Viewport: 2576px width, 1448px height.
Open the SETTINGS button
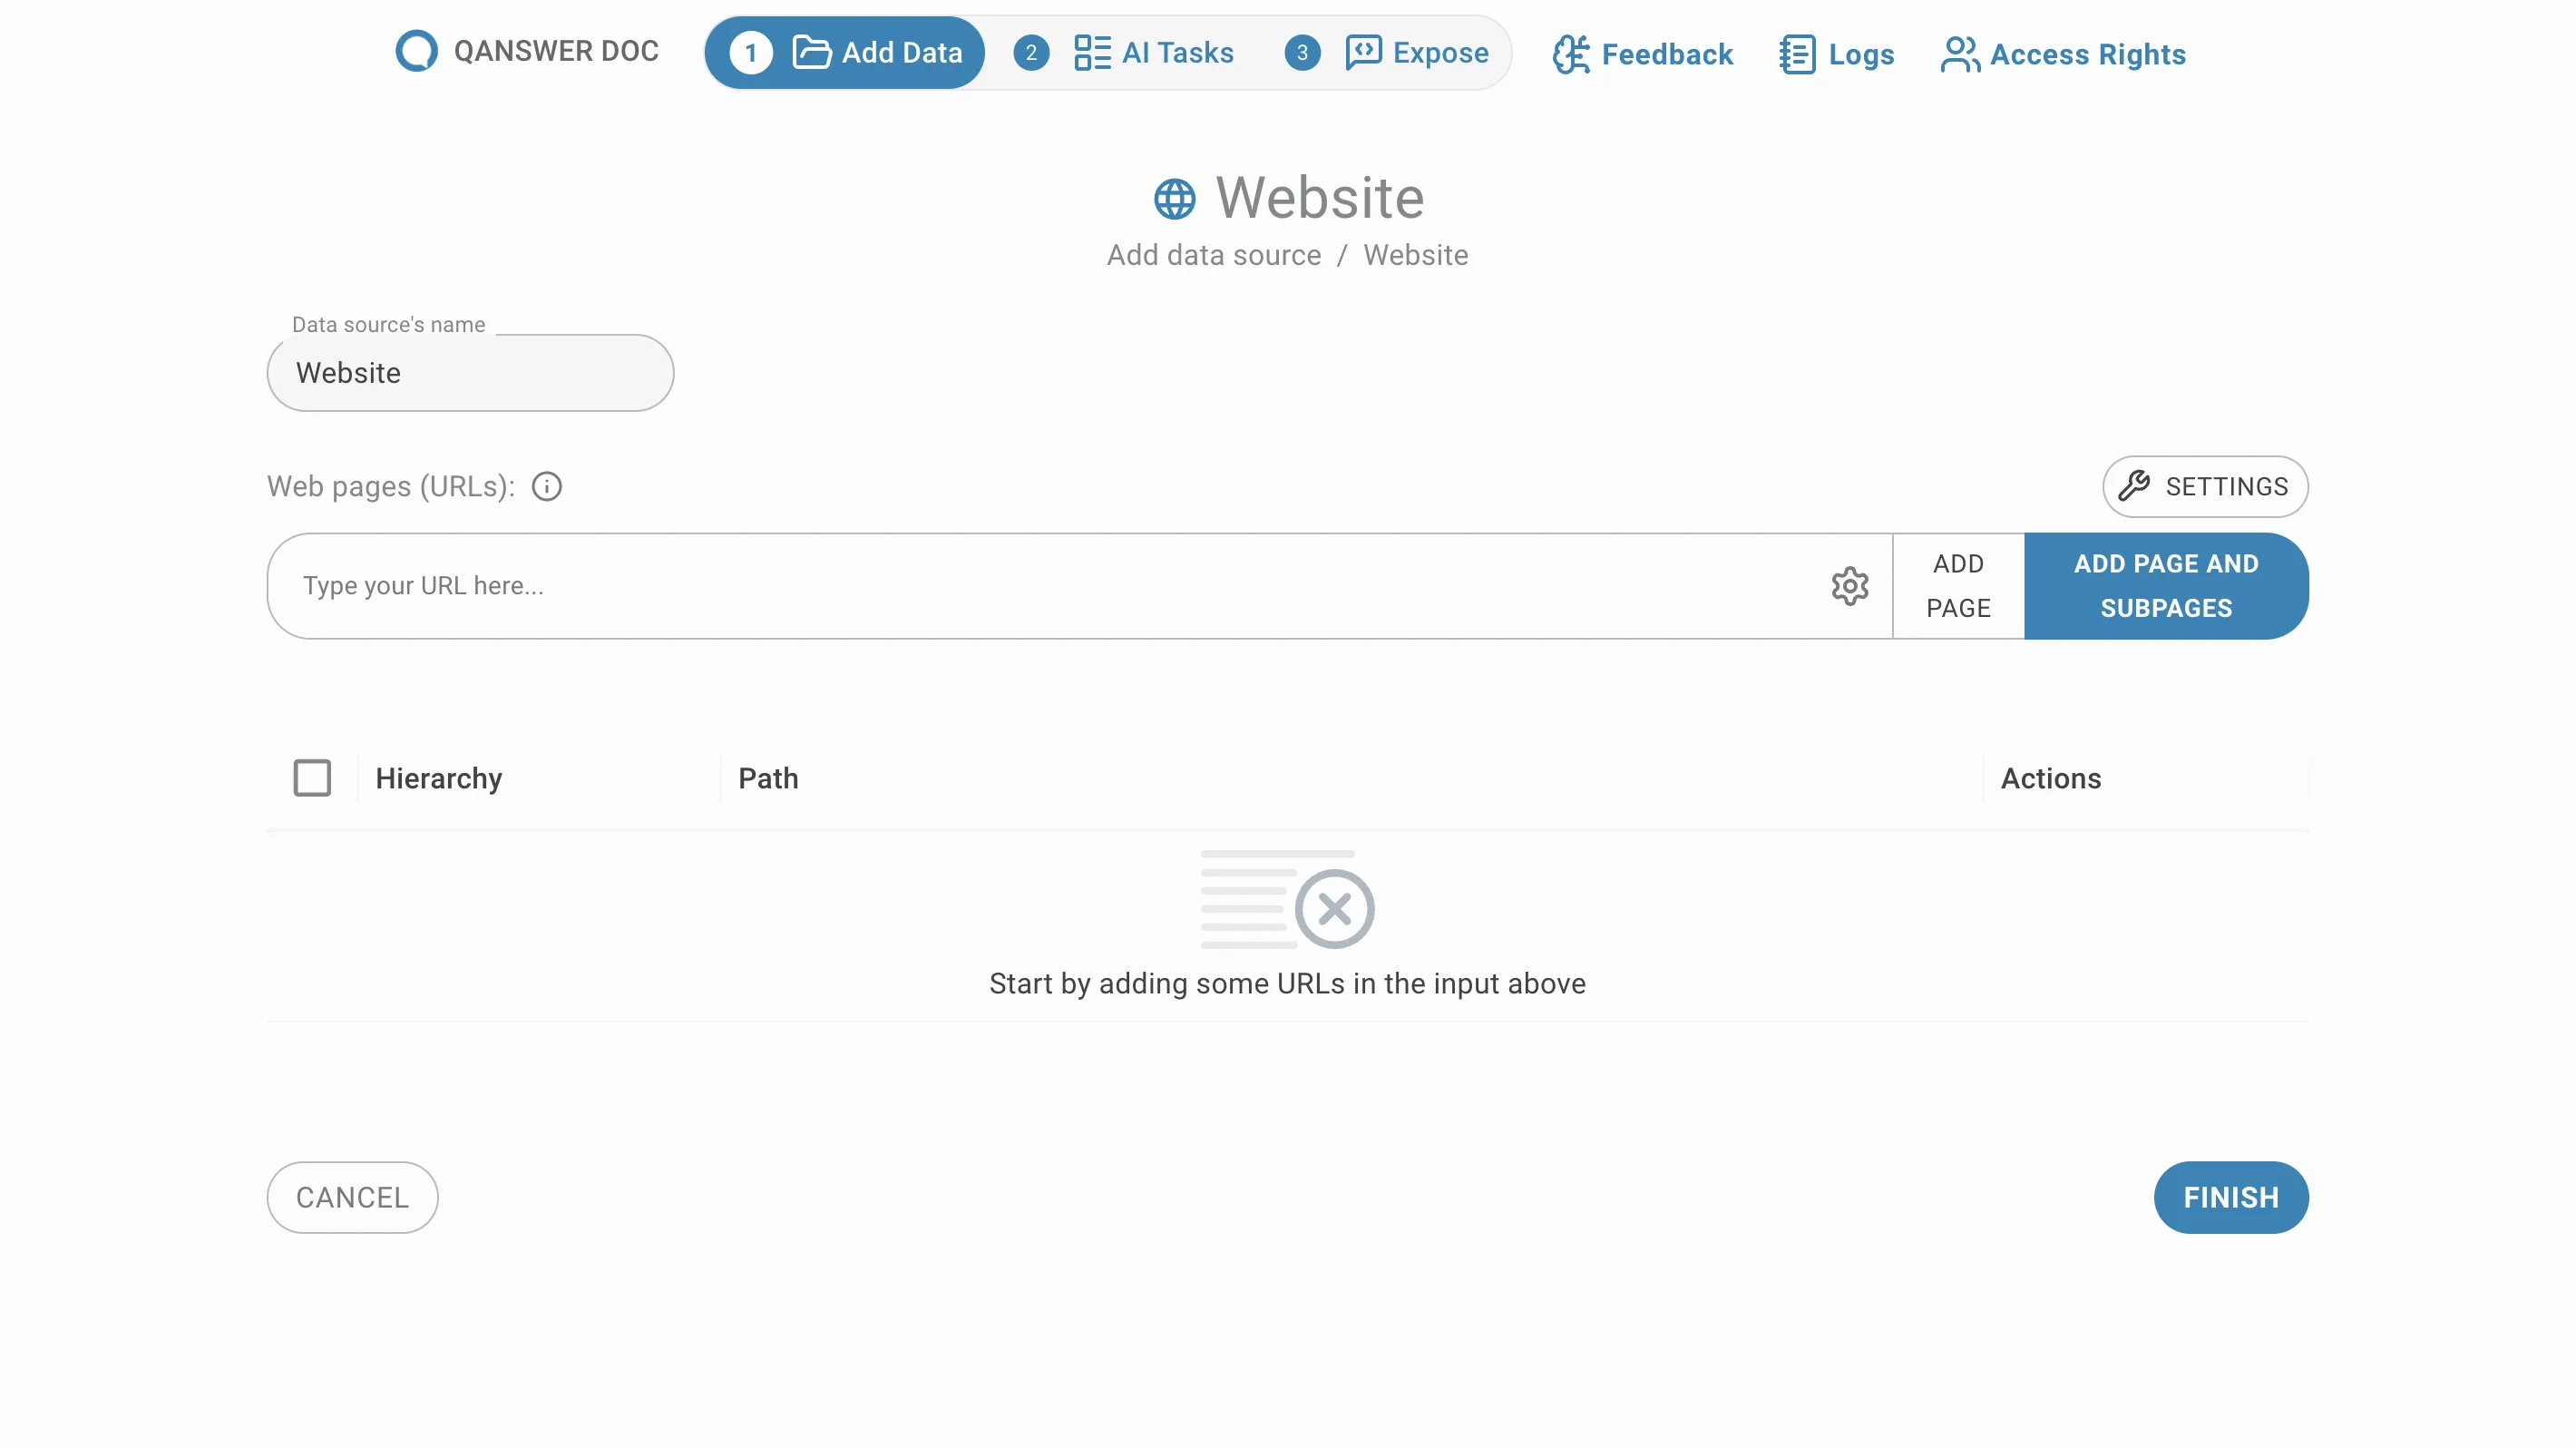[2204, 486]
